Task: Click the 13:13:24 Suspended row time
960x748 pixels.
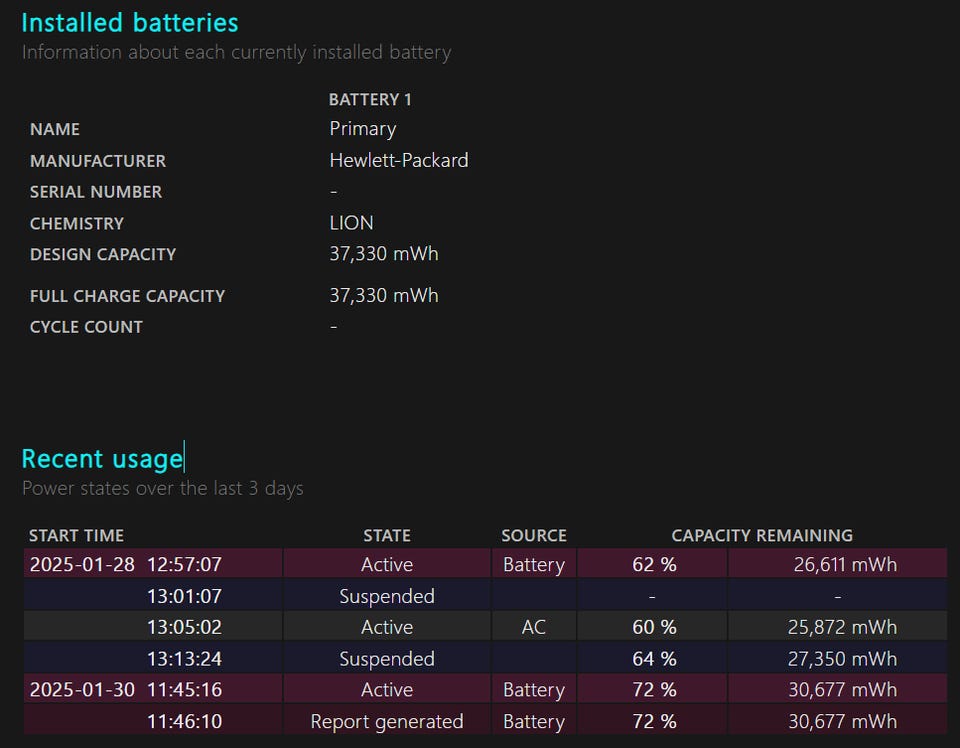Action: (184, 659)
